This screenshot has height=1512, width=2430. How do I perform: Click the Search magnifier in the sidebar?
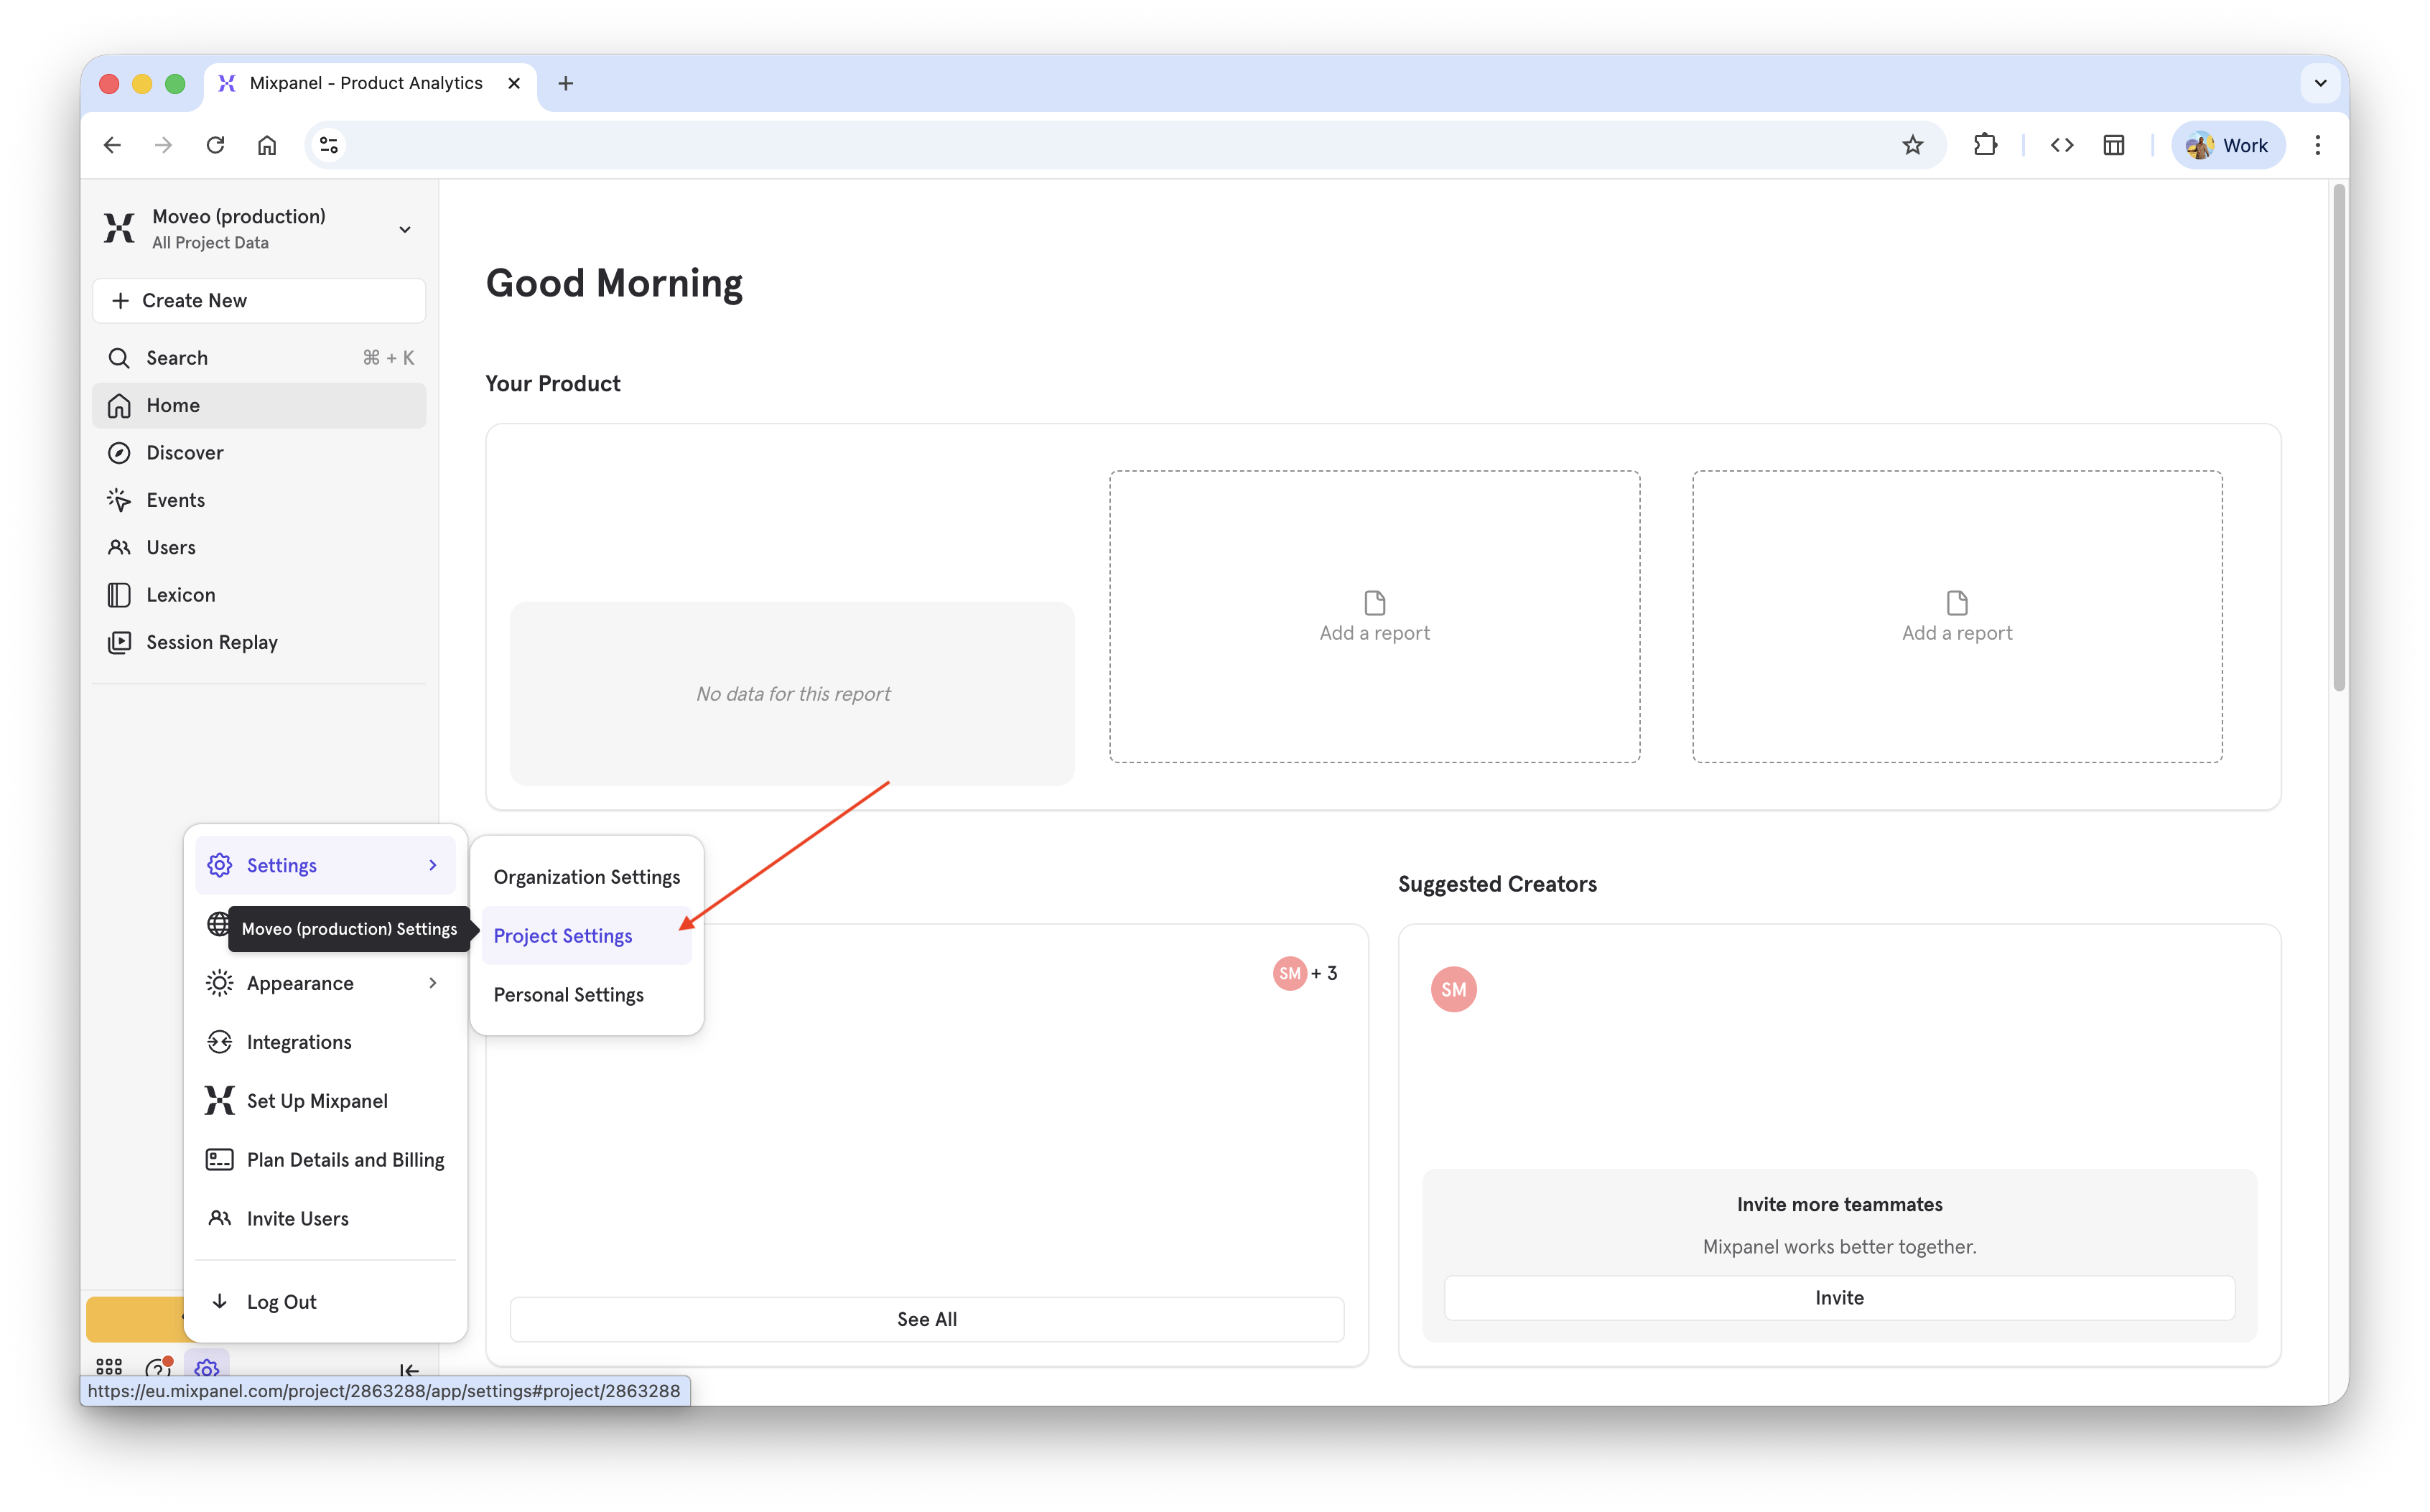tap(119, 357)
